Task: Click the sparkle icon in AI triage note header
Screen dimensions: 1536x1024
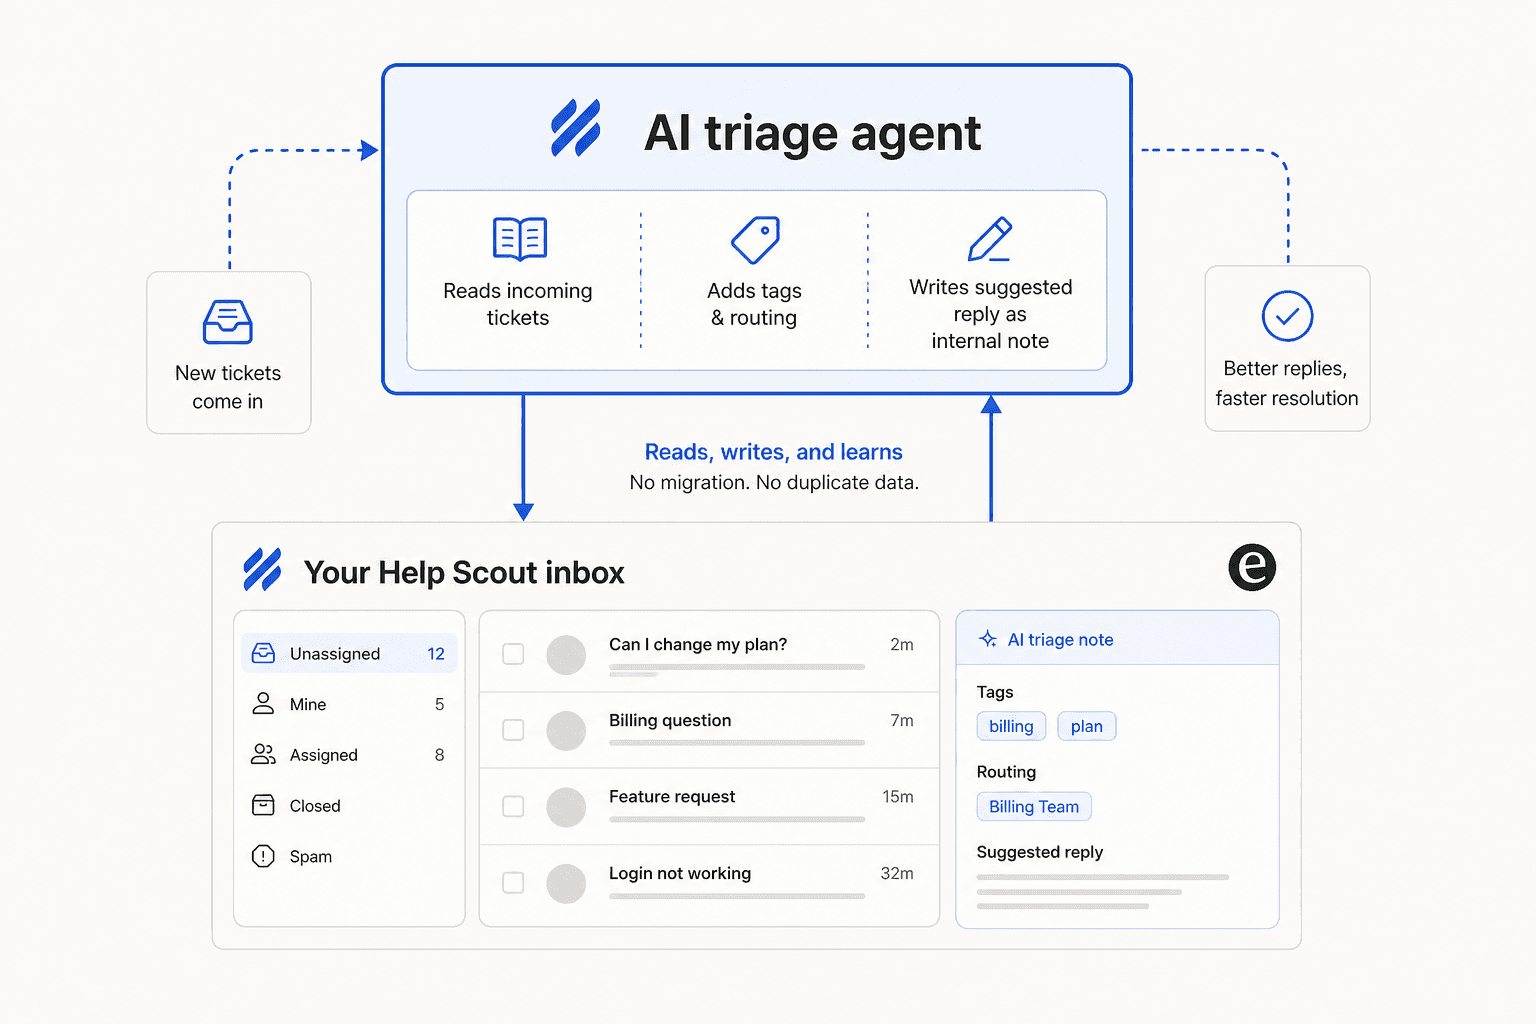Action: (988, 639)
